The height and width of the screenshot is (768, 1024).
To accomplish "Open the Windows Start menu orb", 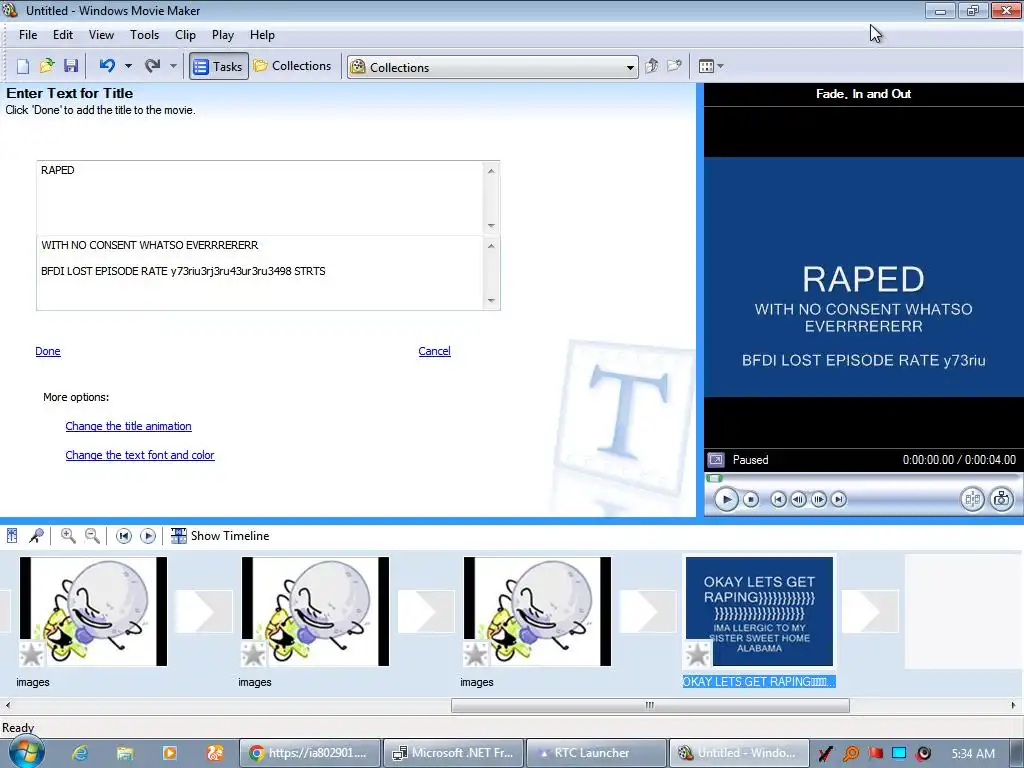I will click(25, 752).
